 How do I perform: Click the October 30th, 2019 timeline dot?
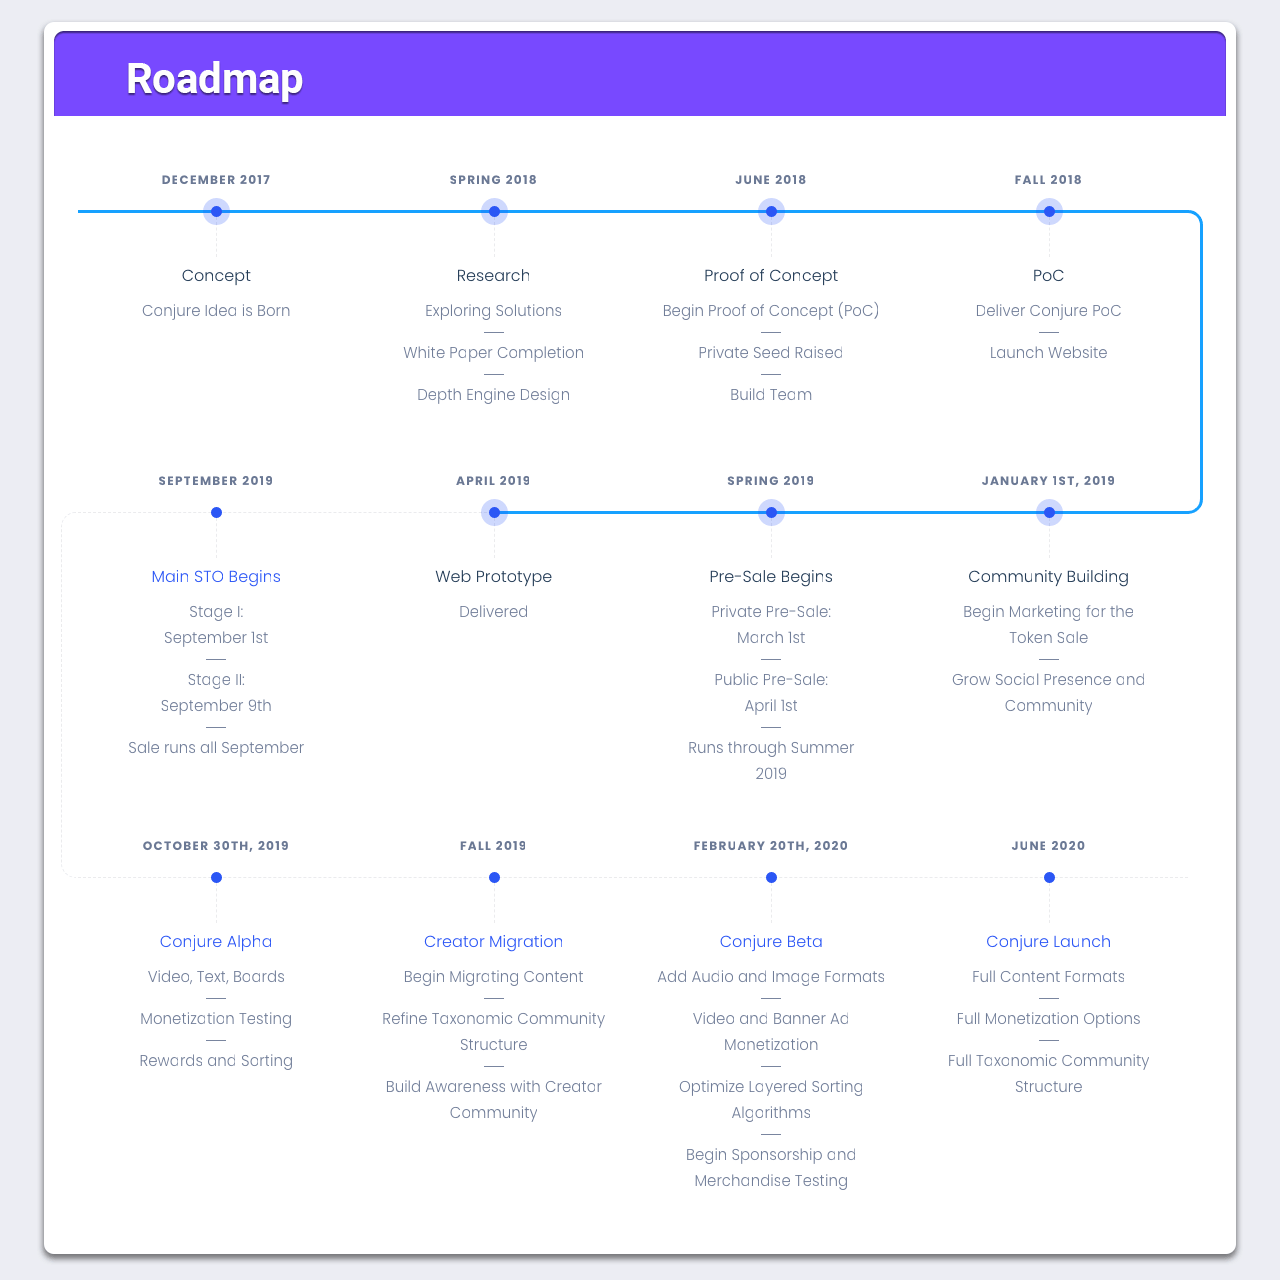[x=216, y=877]
